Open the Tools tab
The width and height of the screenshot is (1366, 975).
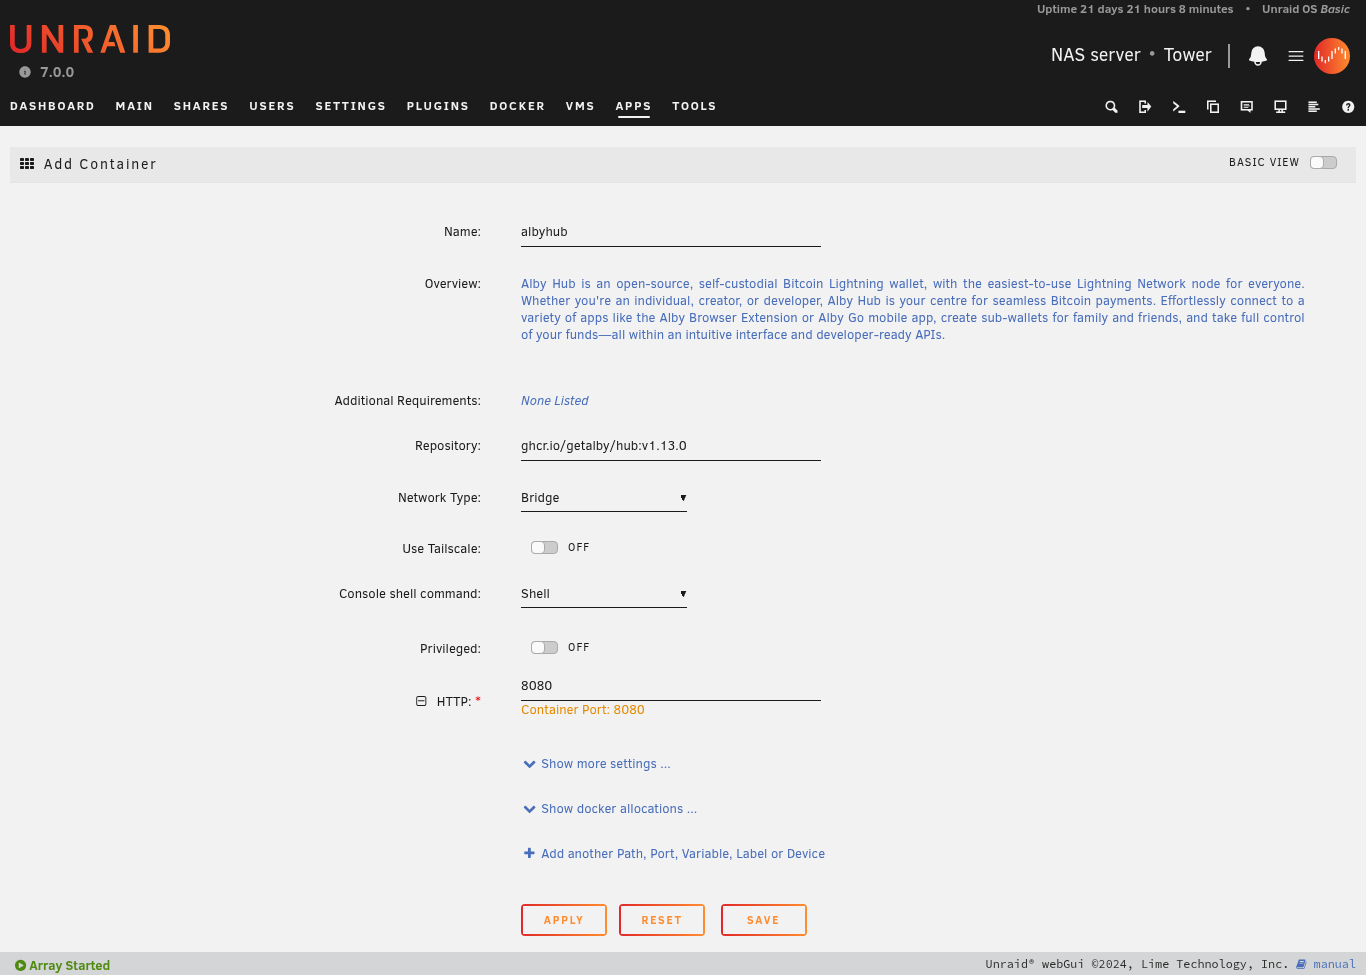click(x=694, y=106)
